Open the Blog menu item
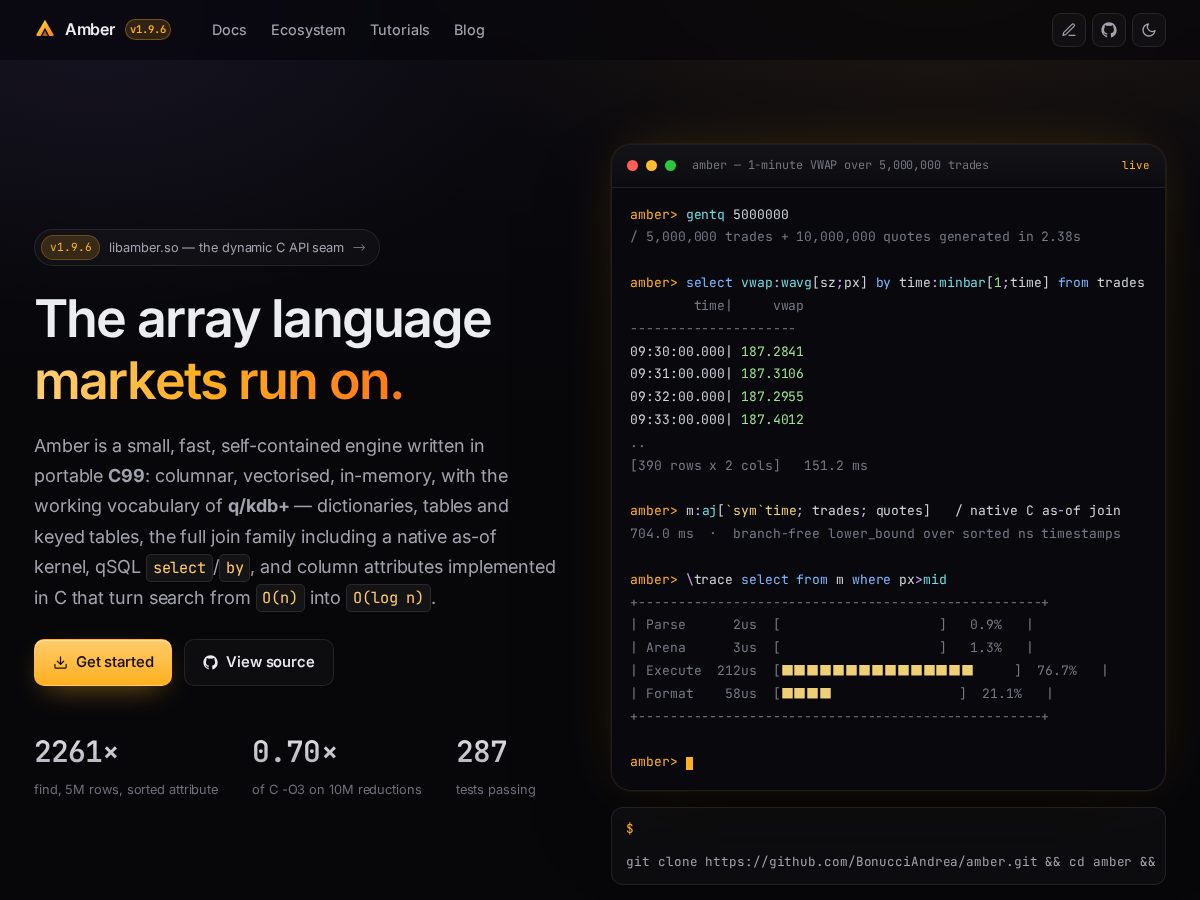 coord(469,30)
